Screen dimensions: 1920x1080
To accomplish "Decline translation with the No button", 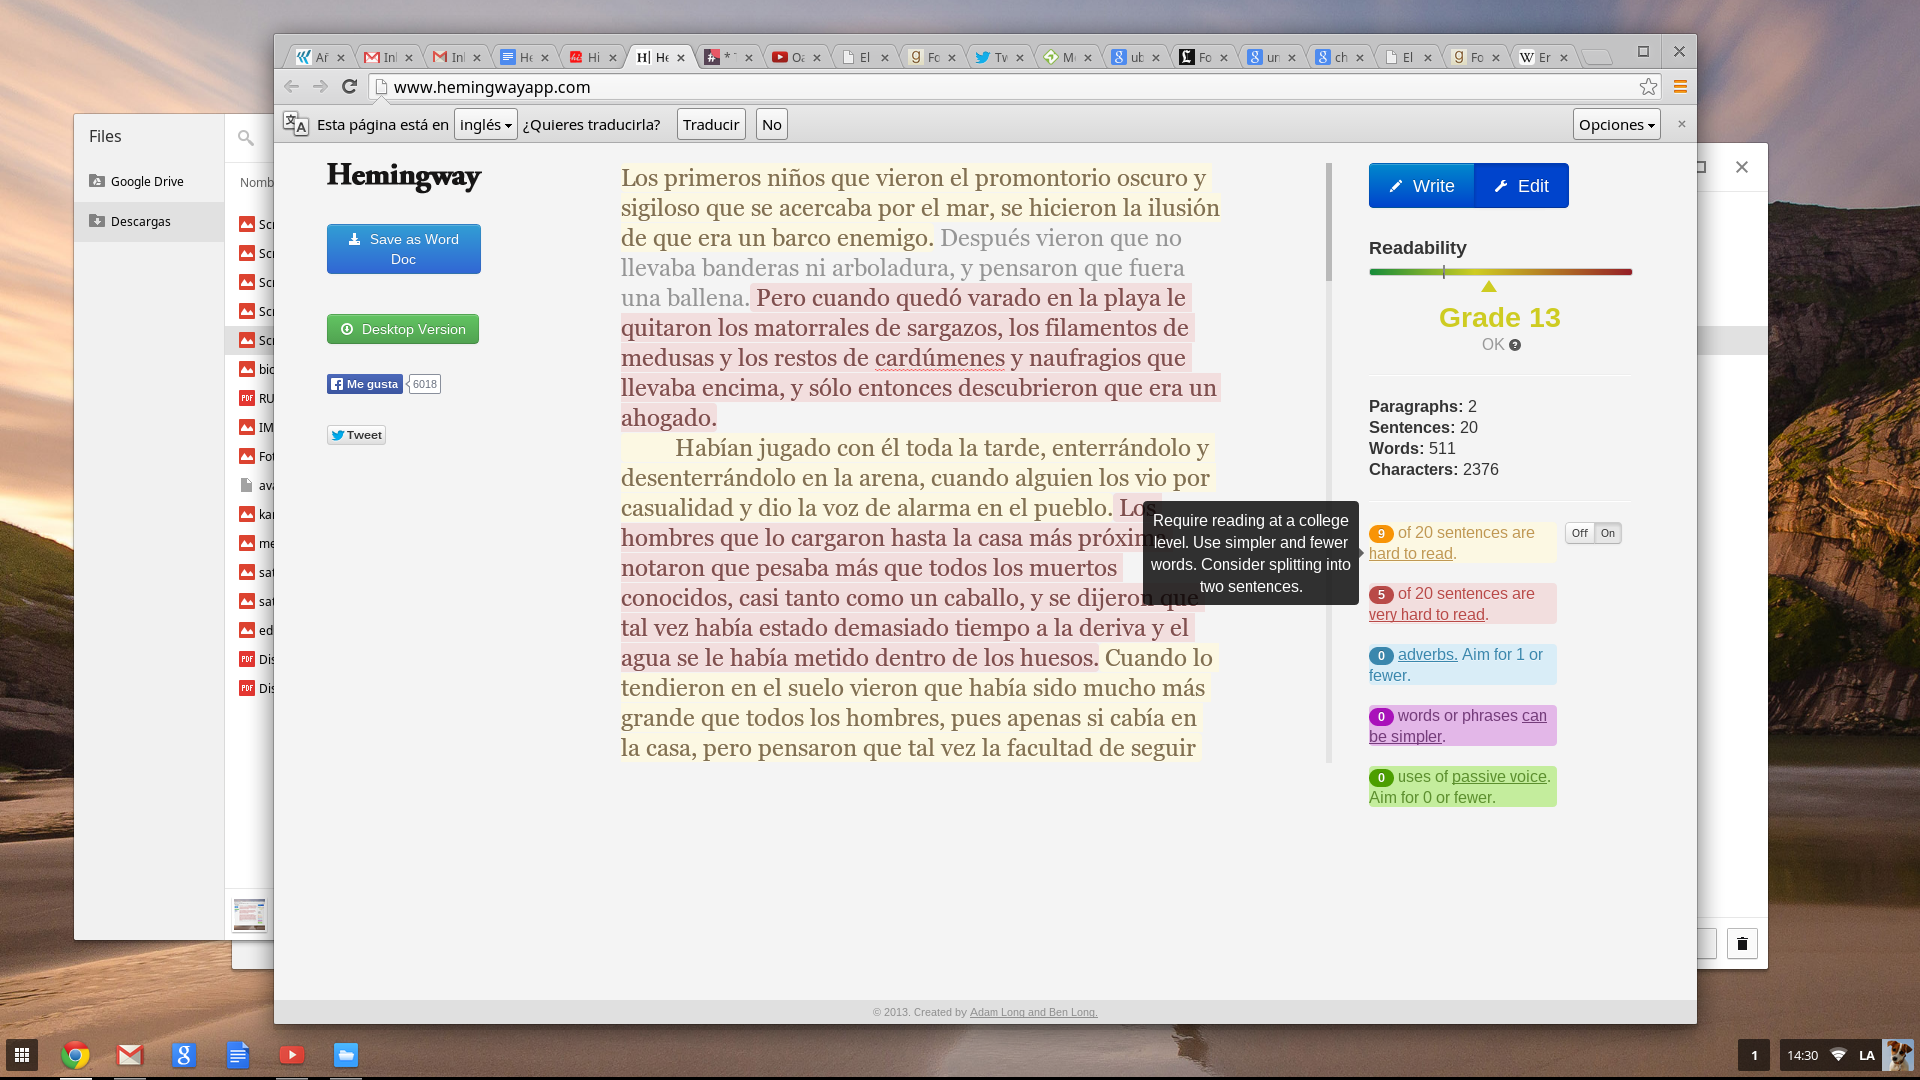I will click(x=771, y=124).
